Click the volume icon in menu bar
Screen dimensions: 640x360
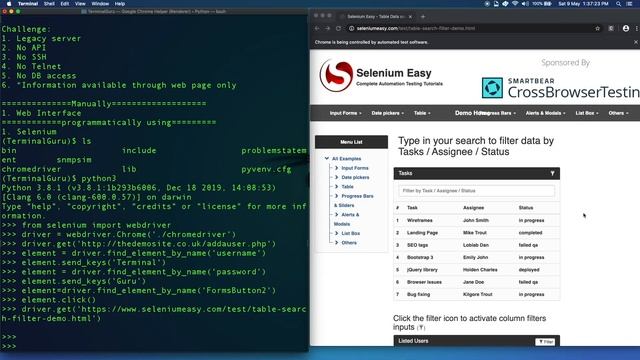click(525, 4)
